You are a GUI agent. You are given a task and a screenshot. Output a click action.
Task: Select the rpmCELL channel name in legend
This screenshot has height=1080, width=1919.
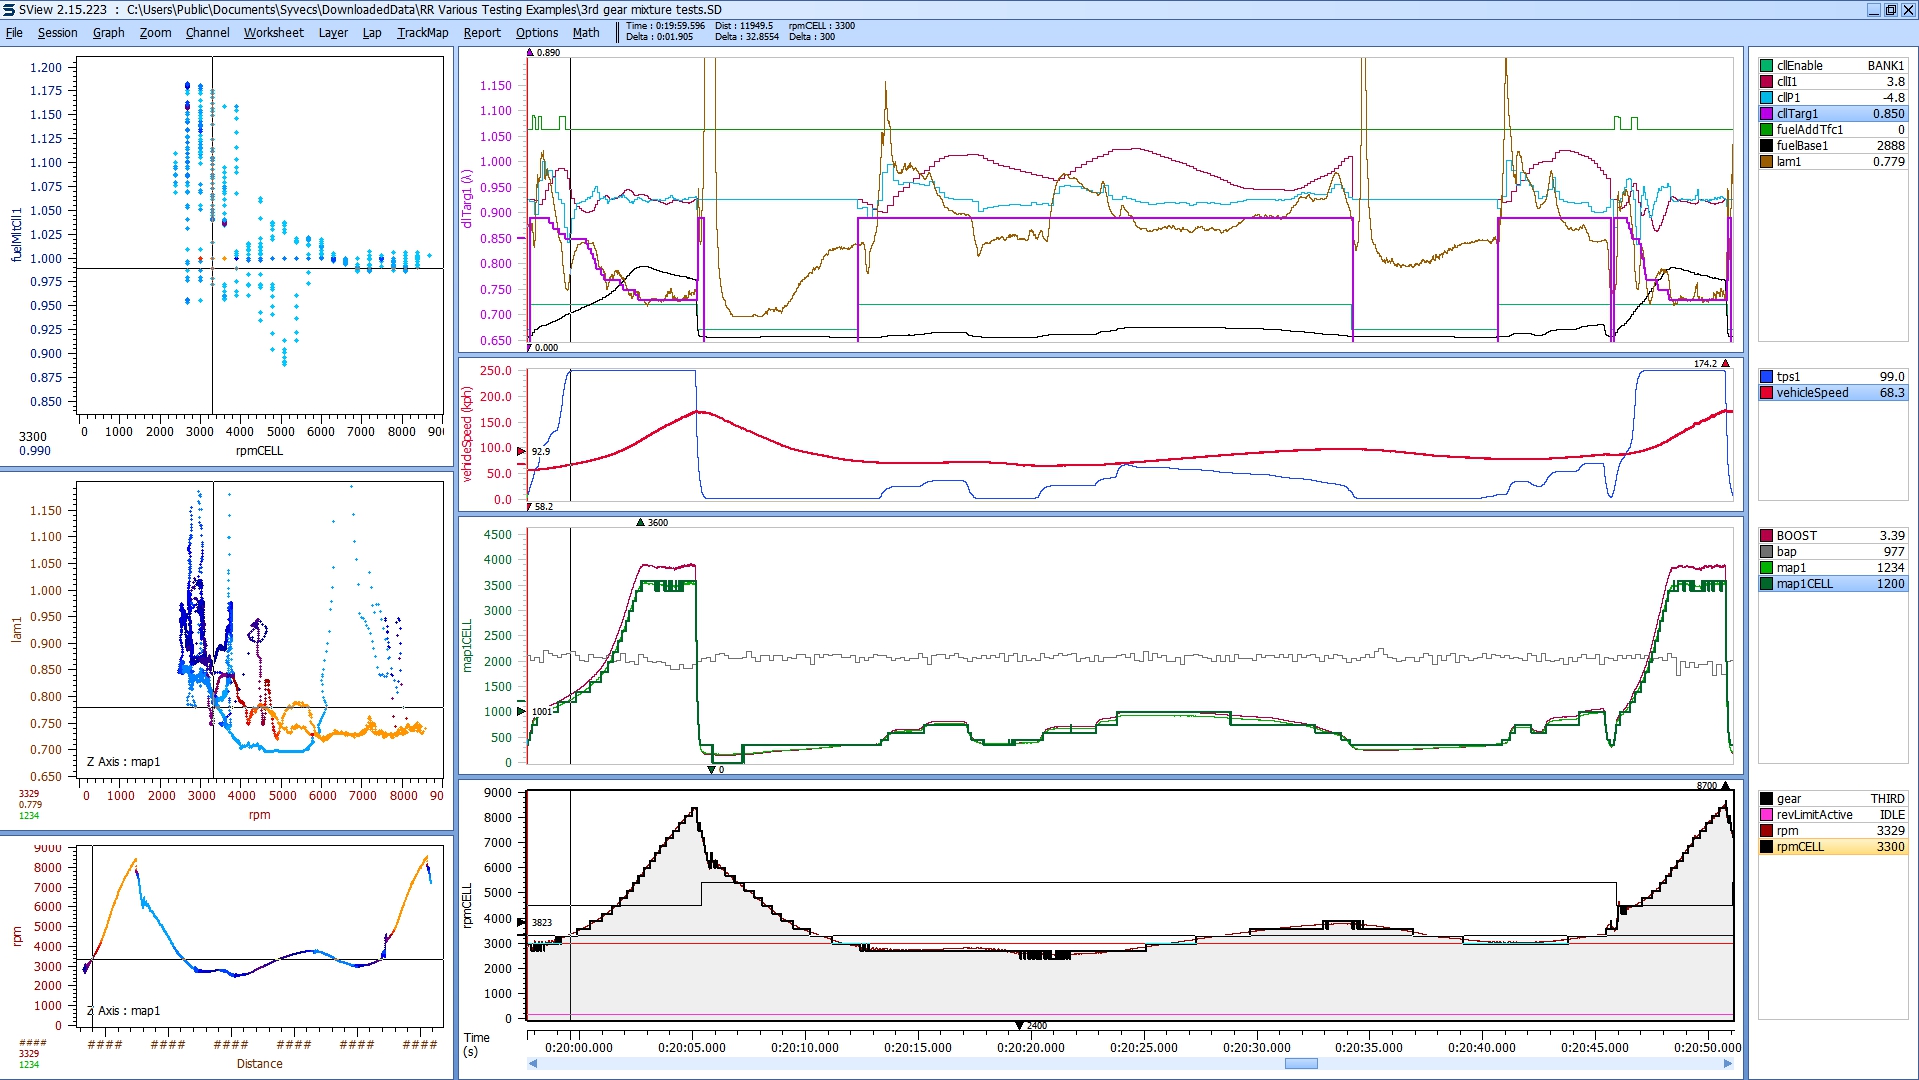pos(1800,847)
